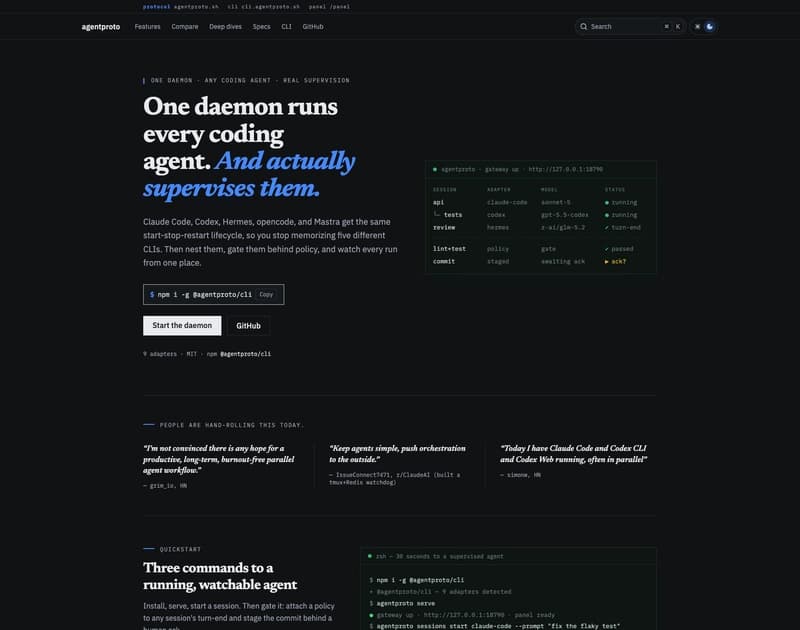Click the panel /panel top link
The image size is (800, 630).
click(329, 7)
